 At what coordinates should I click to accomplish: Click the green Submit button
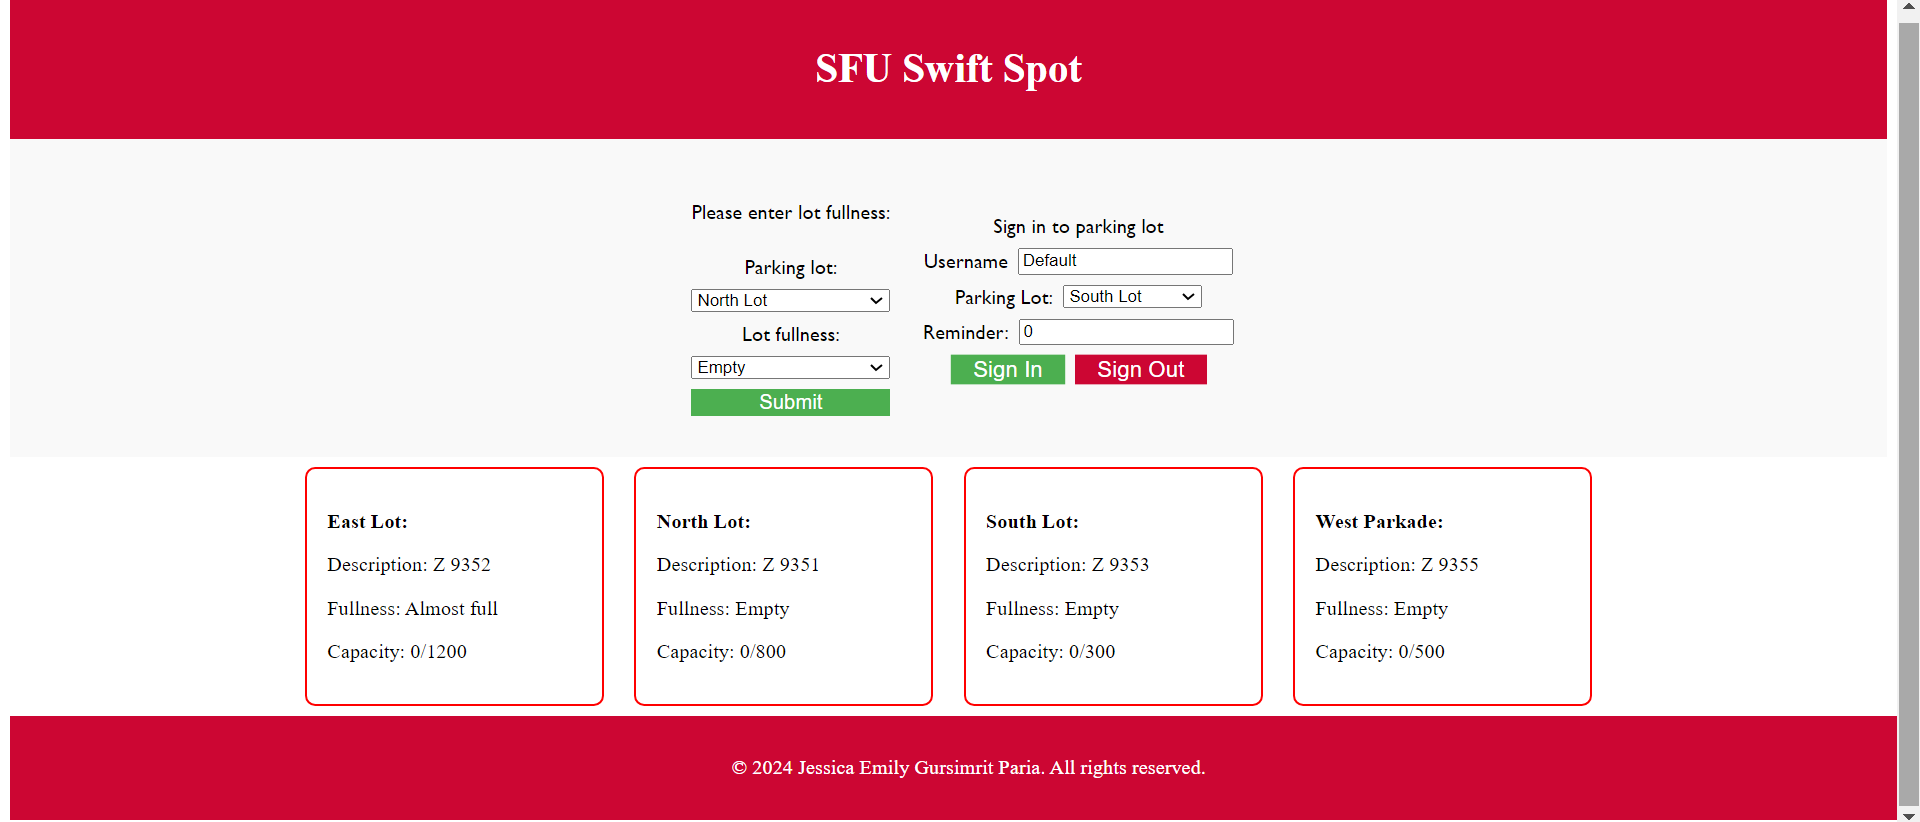point(790,402)
